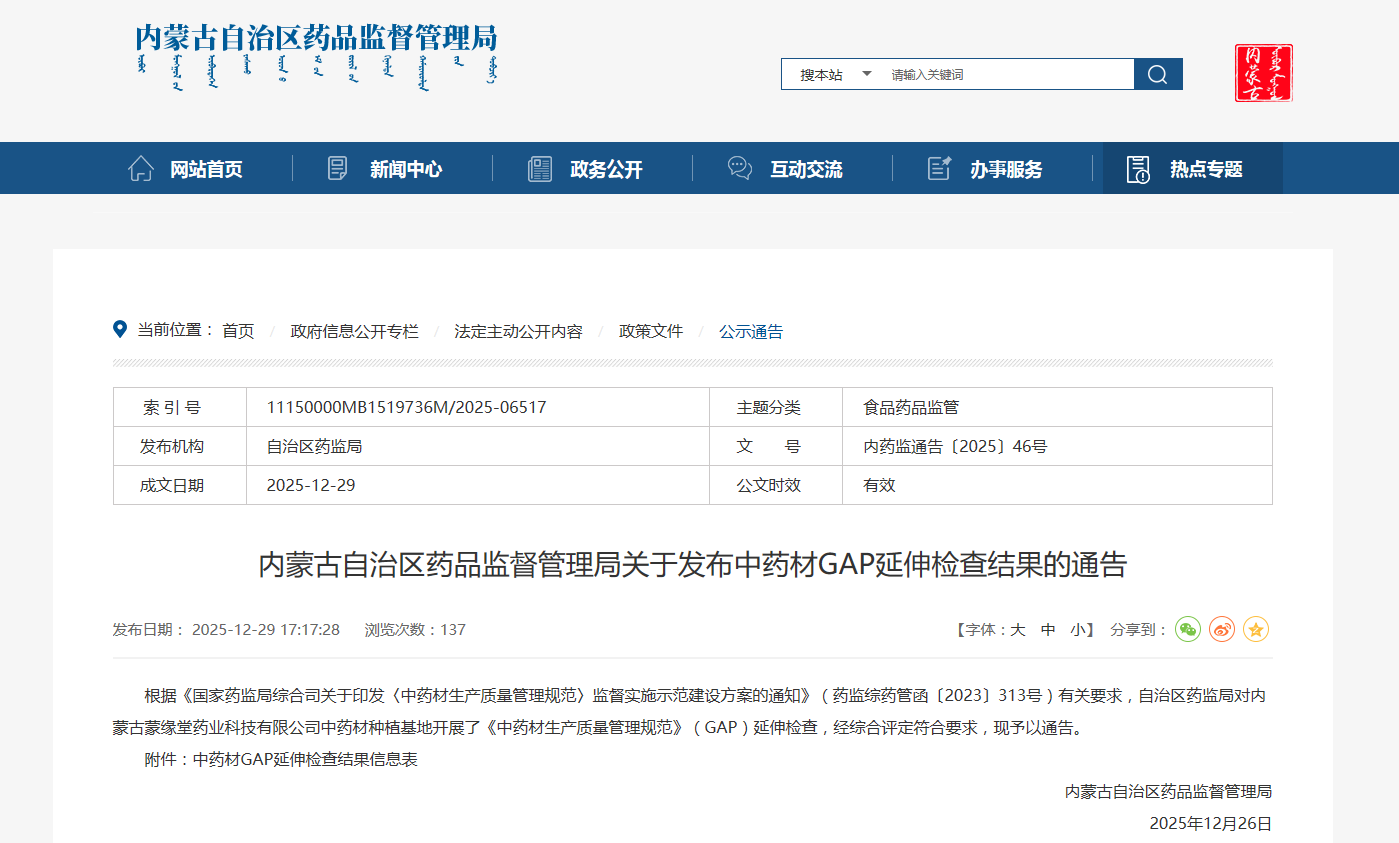The width and height of the screenshot is (1399, 843).
Task: Click the 办事服务 edit document icon
Action: (939, 168)
